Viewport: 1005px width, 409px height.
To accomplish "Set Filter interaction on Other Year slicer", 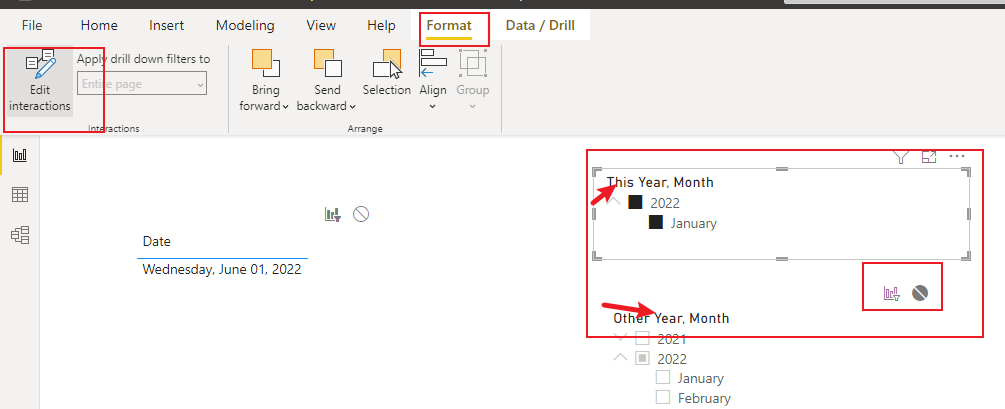I will pyautogui.click(x=892, y=294).
